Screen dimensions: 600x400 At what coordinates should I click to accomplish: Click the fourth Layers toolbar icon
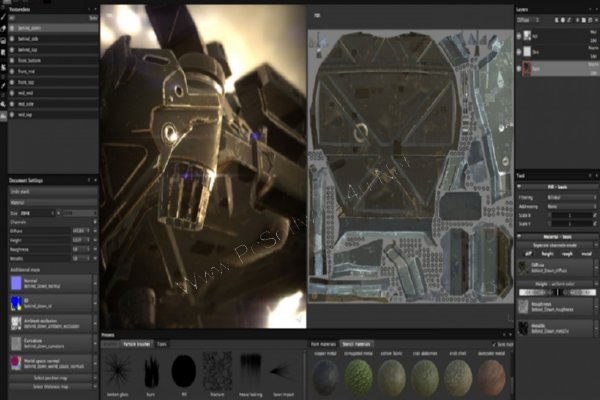(x=577, y=20)
